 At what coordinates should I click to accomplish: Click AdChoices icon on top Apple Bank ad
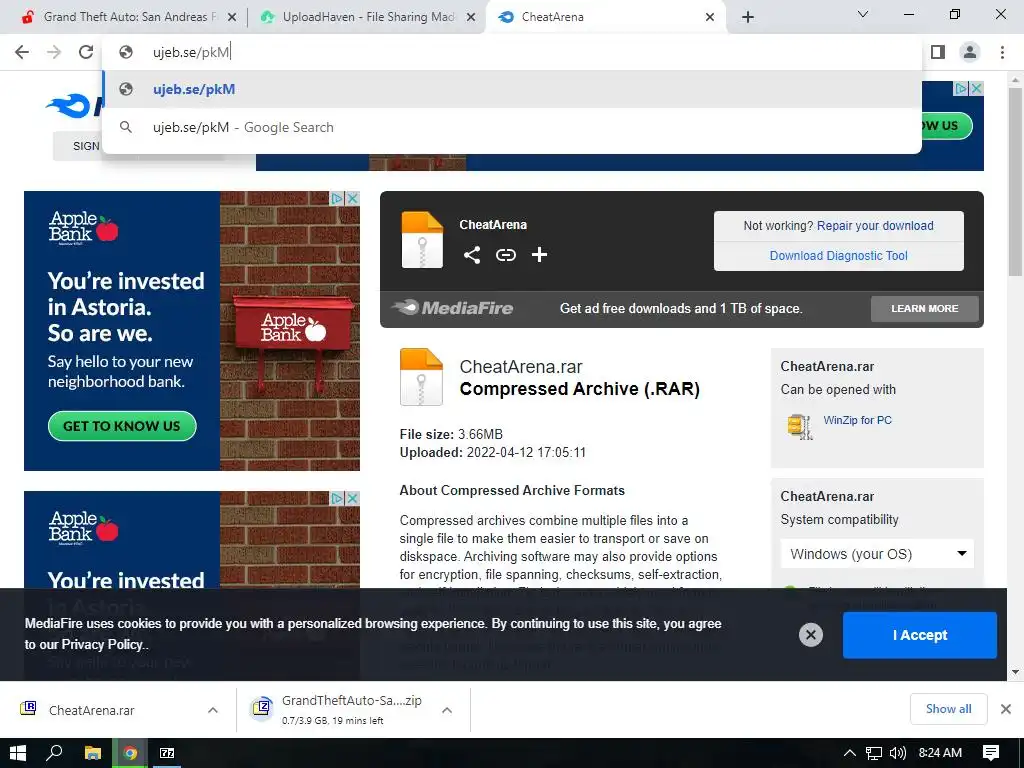(x=337, y=198)
